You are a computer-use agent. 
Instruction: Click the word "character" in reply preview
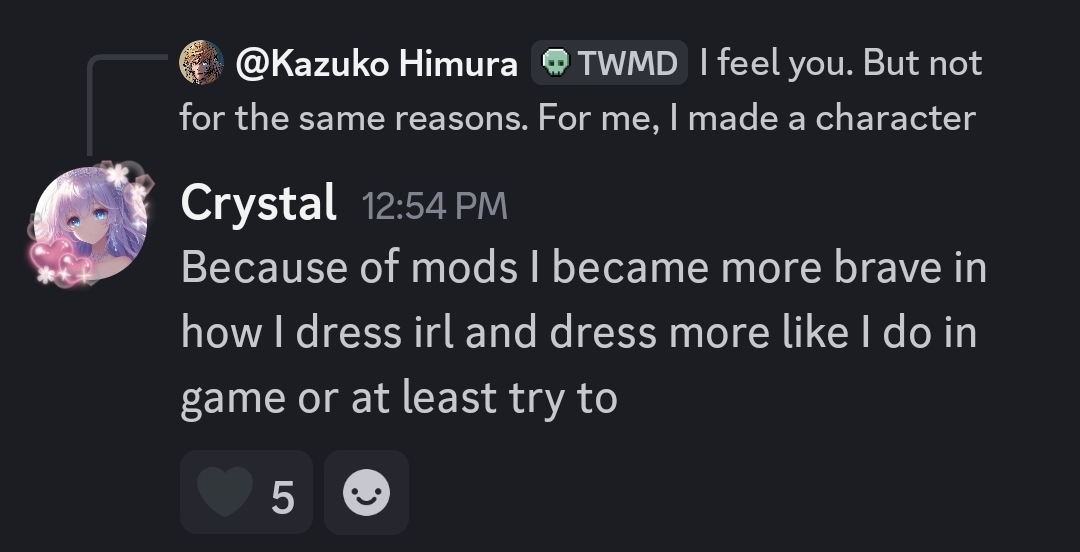tap(895, 118)
